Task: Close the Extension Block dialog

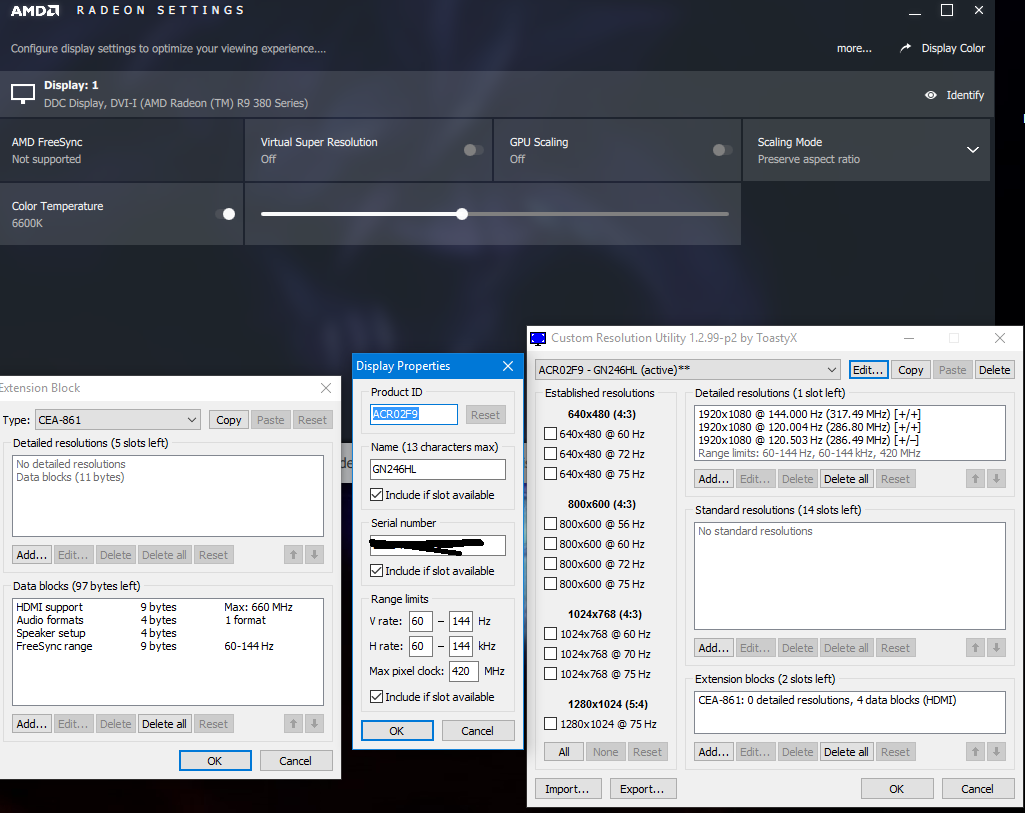Action: (326, 388)
